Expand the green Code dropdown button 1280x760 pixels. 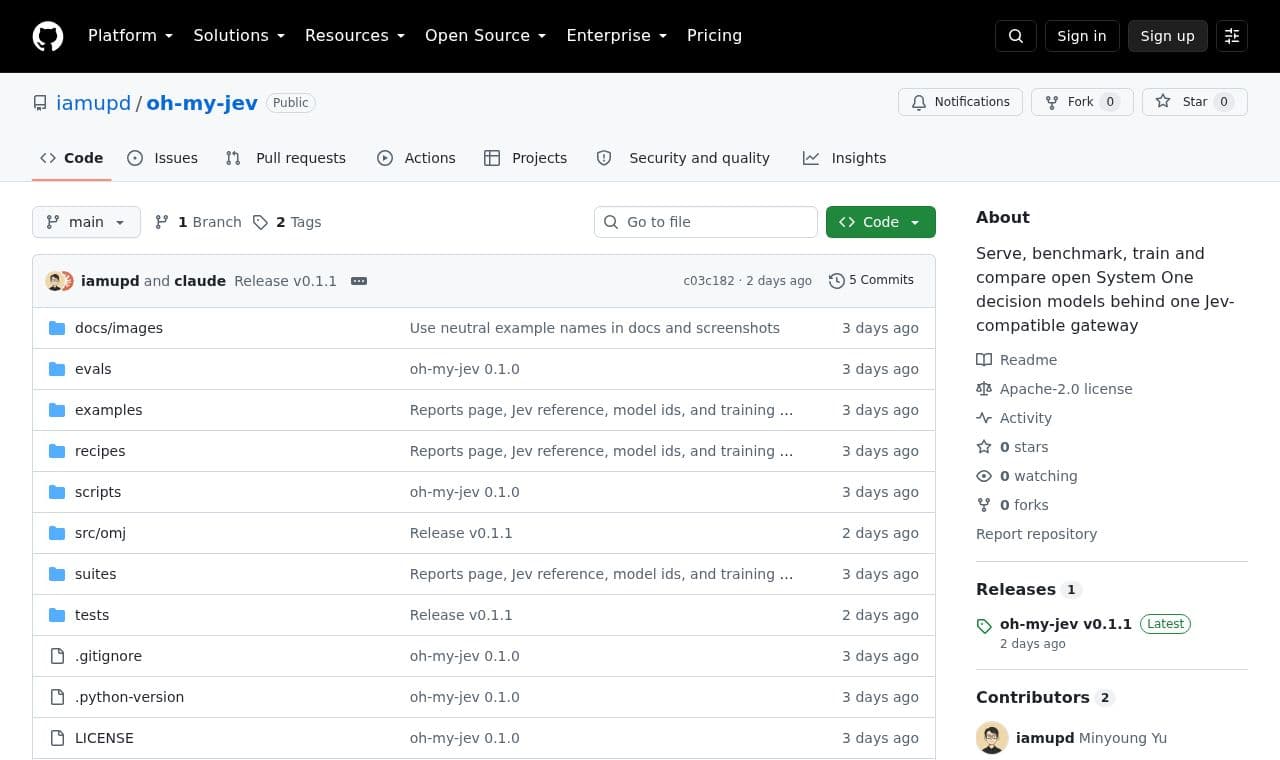[881, 222]
